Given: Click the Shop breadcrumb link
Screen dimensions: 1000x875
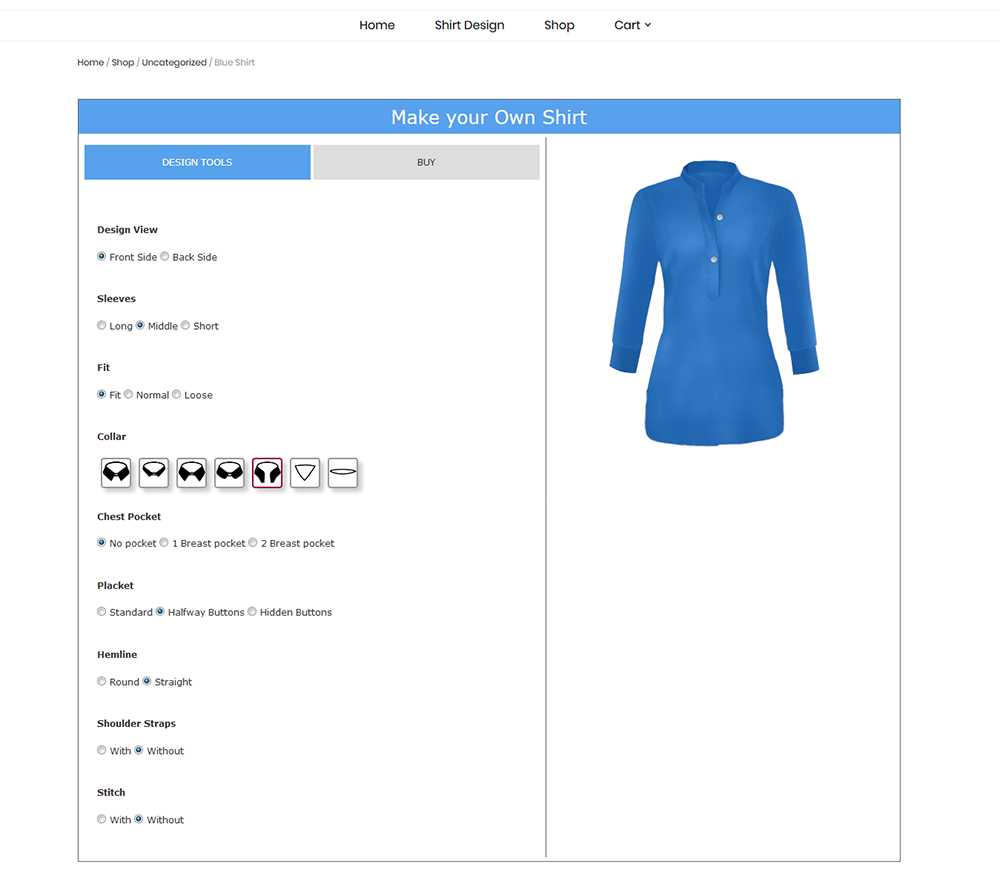Looking at the screenshot, I should (x=122, y=62).
